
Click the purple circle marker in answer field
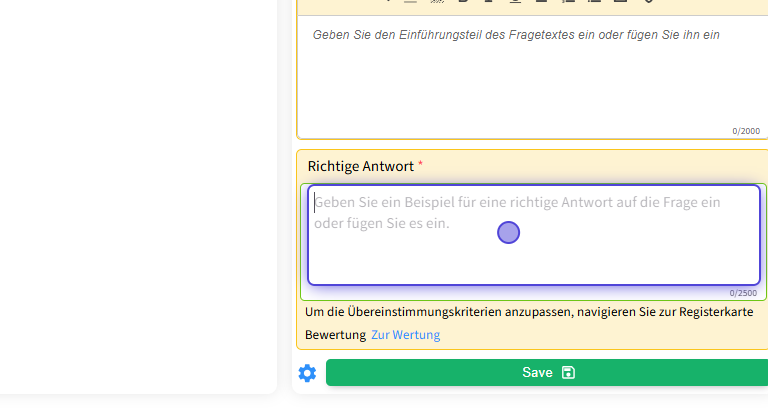coord(508,233)
